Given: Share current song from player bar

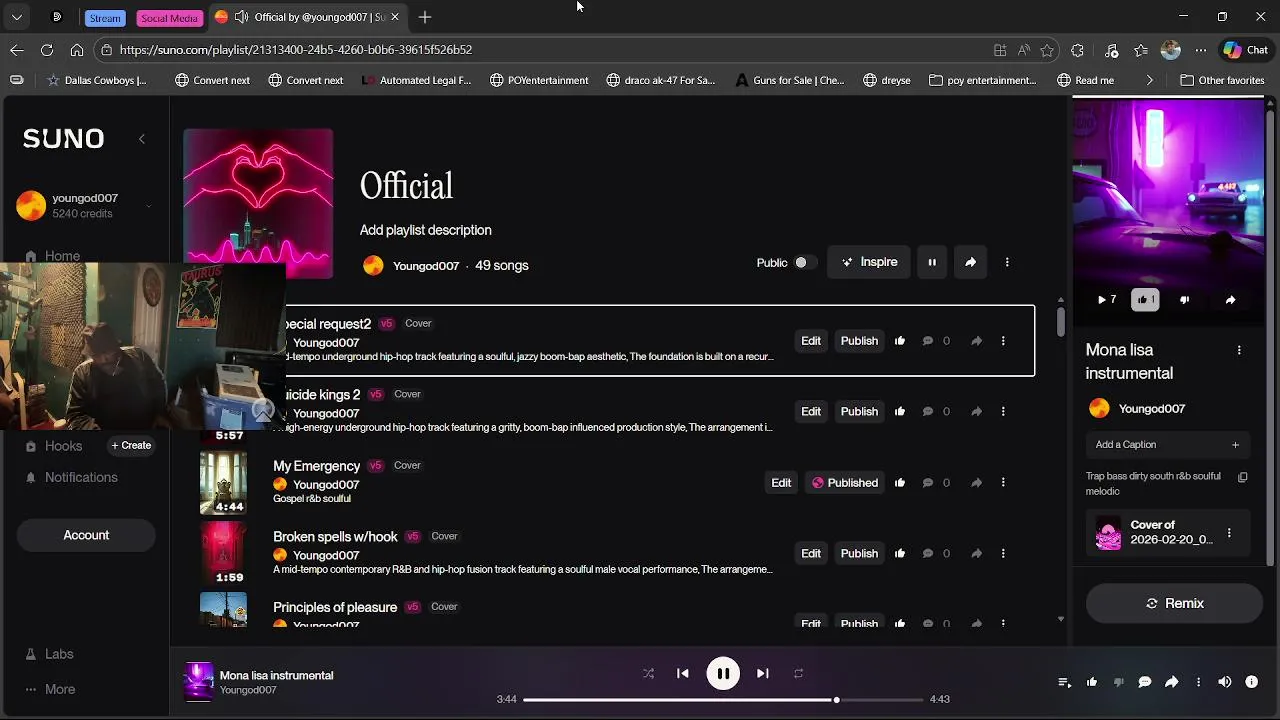Looking at the screenshot, I should point(1172,682).
